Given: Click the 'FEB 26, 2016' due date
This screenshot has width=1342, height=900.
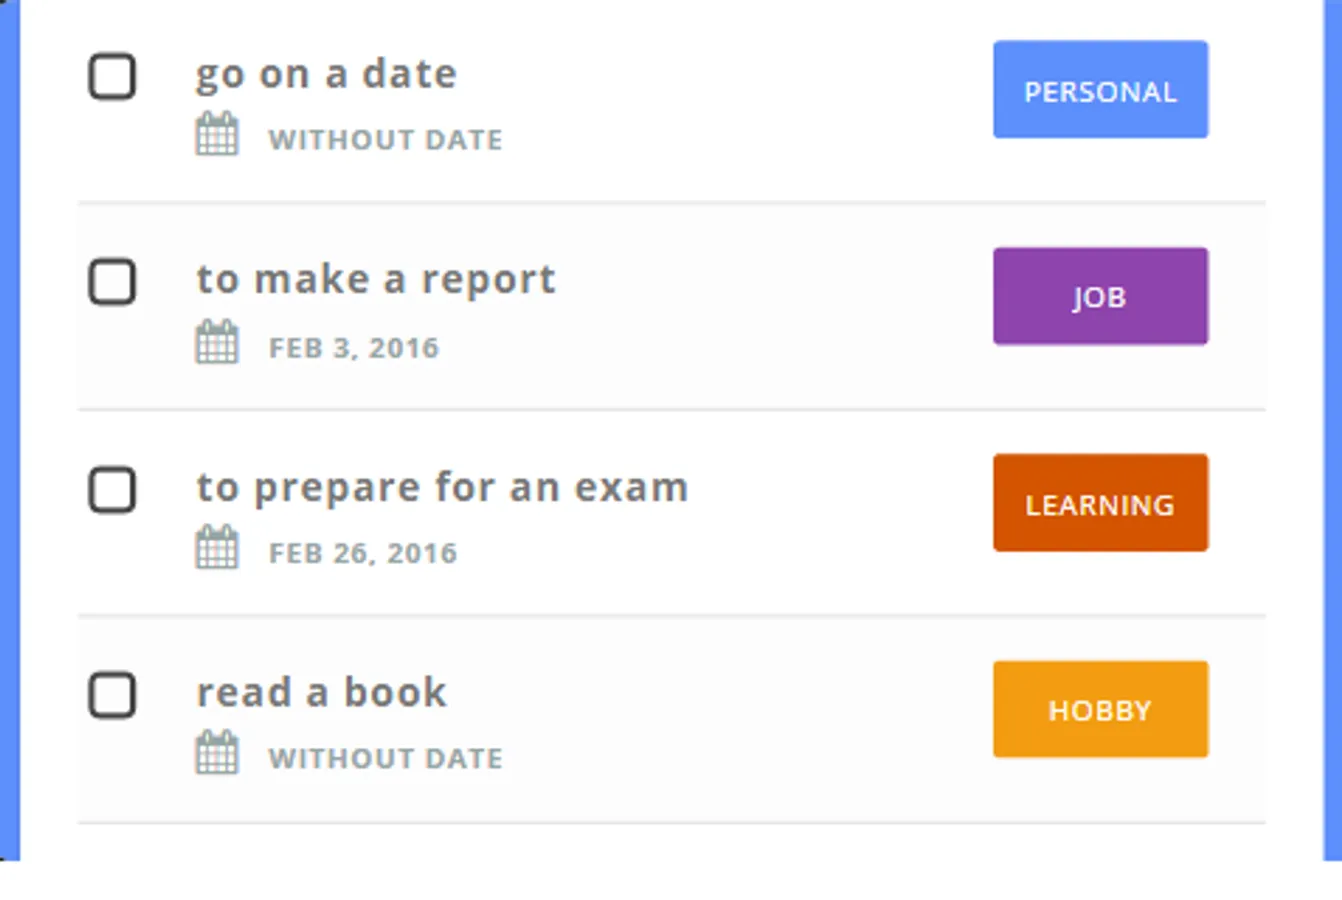Looking at the screenshot, I should [363, 553].
